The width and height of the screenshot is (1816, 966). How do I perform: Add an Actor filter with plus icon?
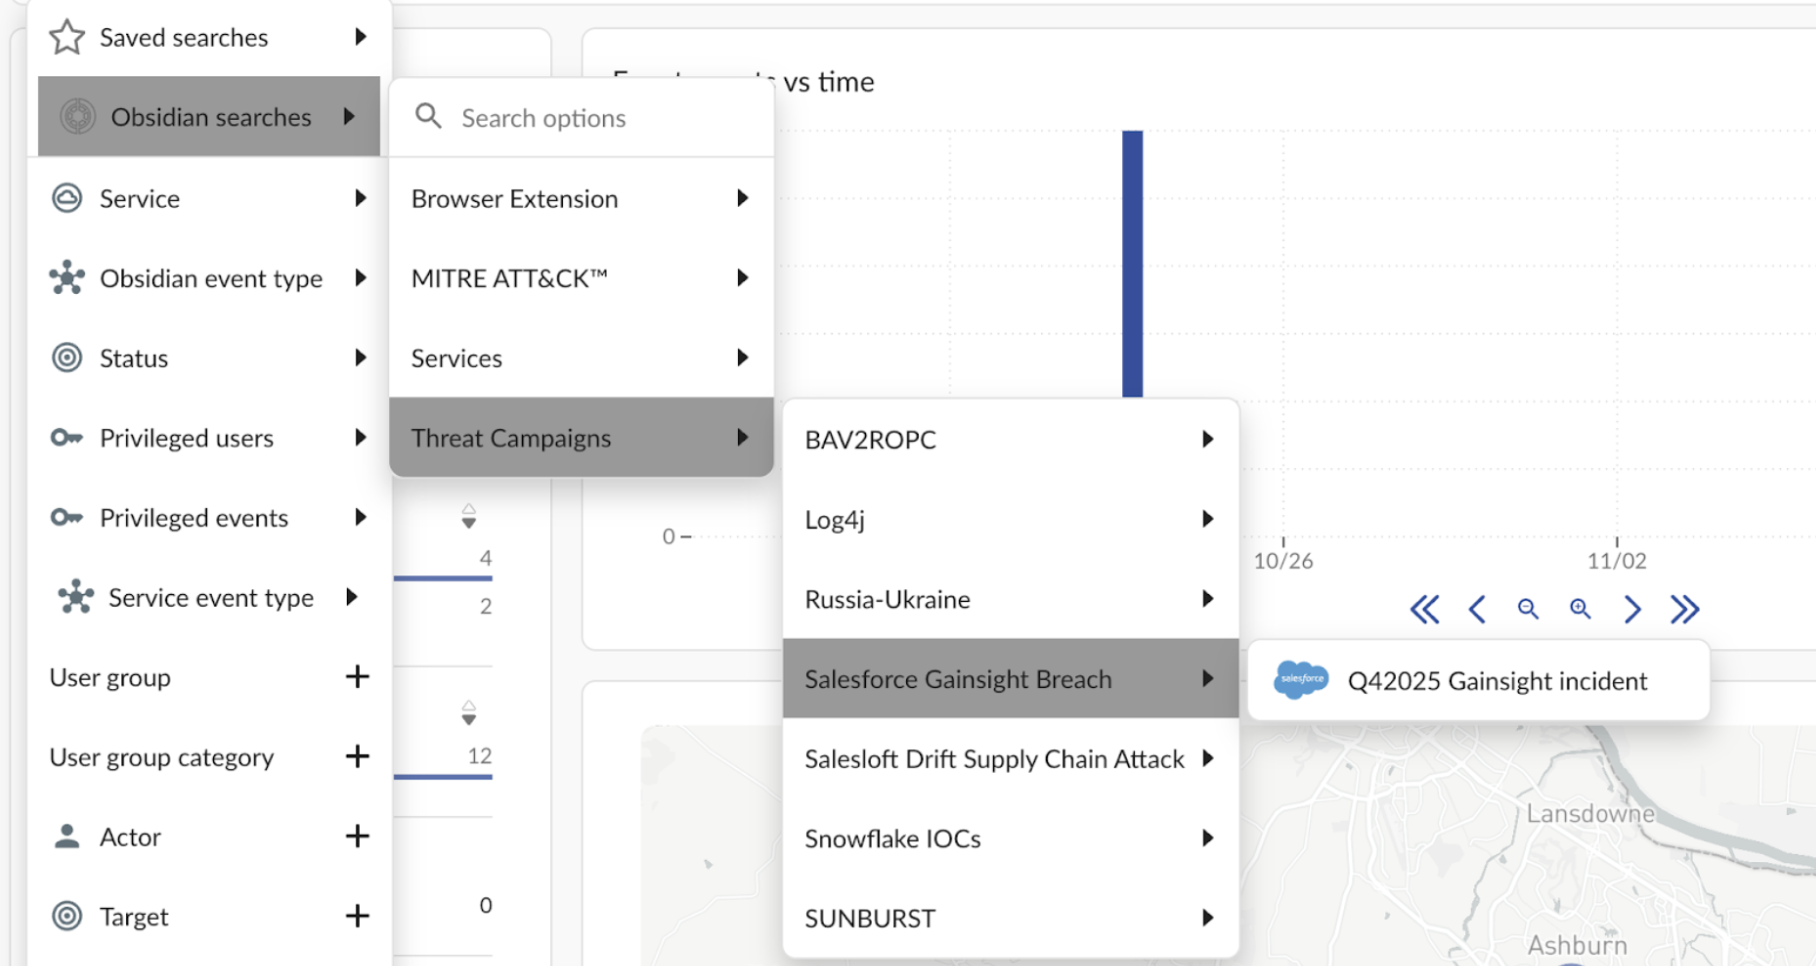[357, 836]
